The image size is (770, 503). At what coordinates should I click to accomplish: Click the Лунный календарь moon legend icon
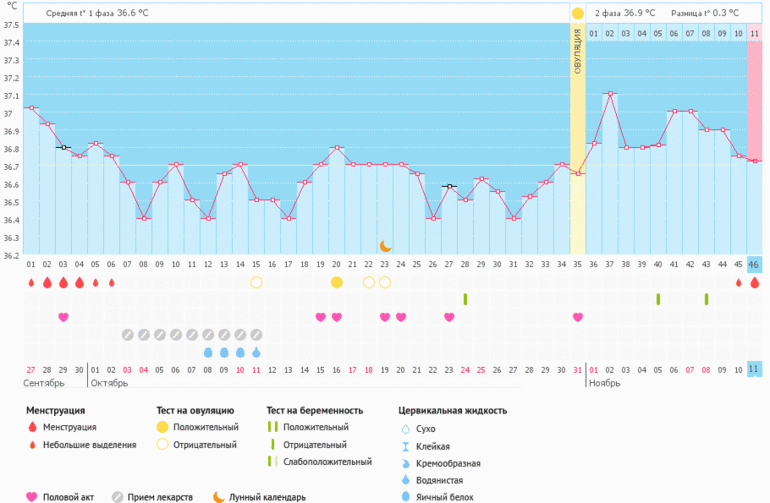point(219,497)
